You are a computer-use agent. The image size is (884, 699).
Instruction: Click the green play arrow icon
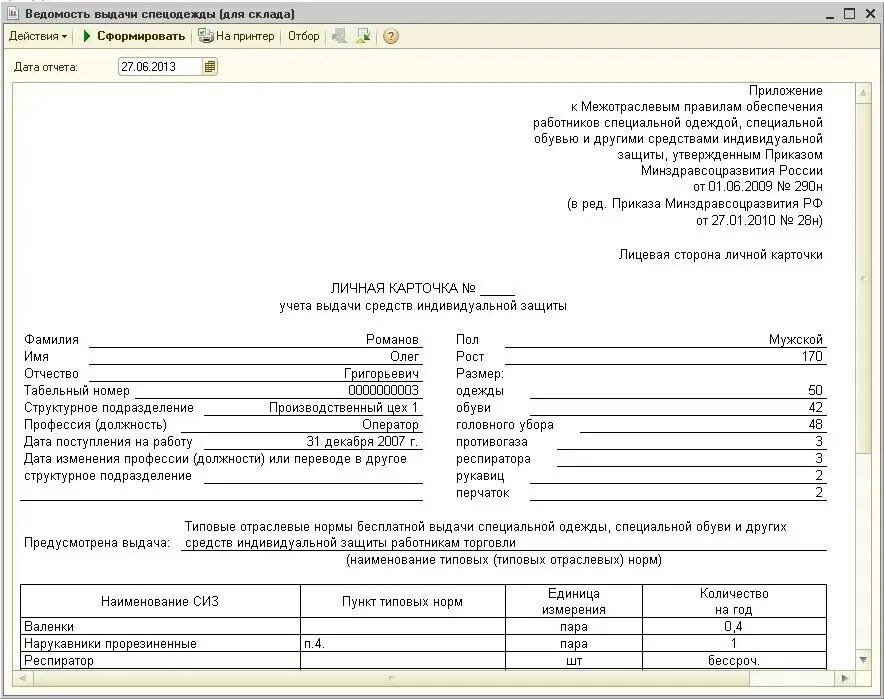(x=87, y=36)
